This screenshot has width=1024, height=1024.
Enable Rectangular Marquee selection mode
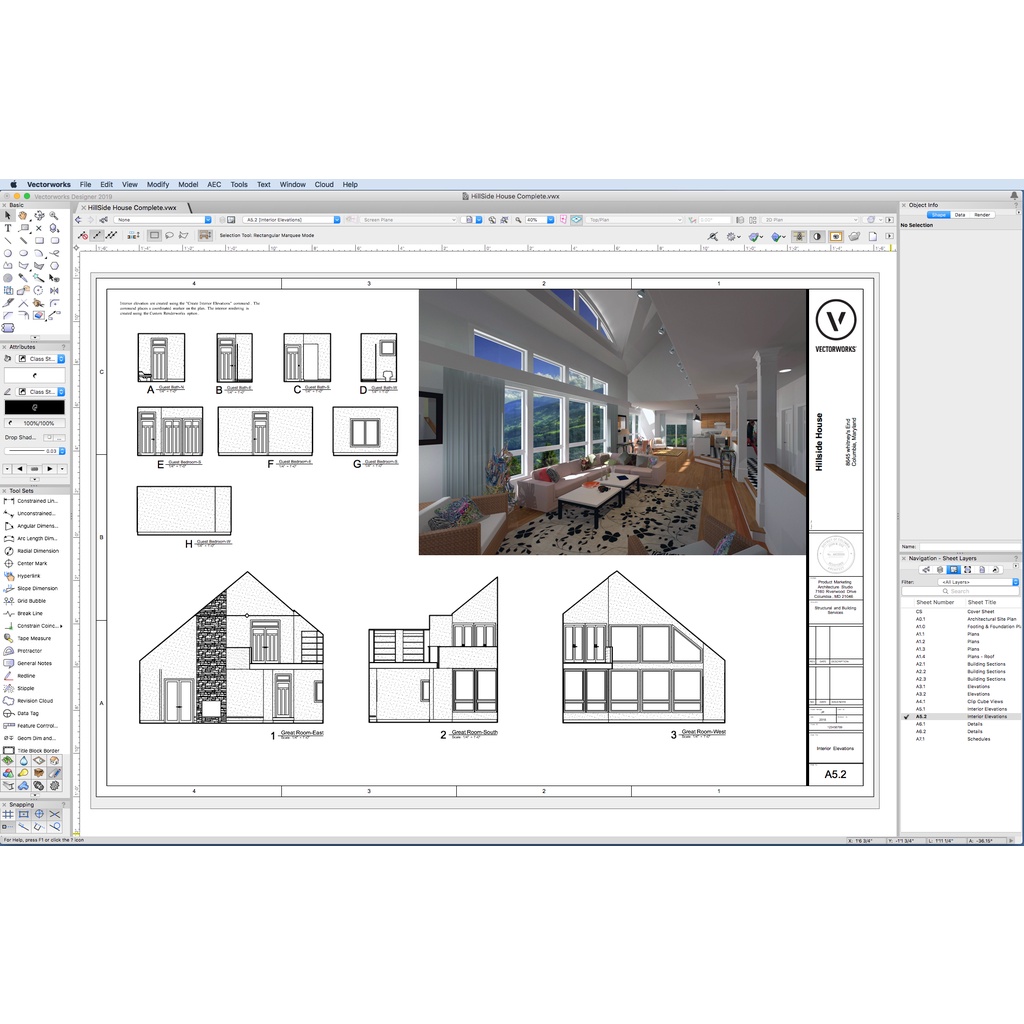coord(155,236)
